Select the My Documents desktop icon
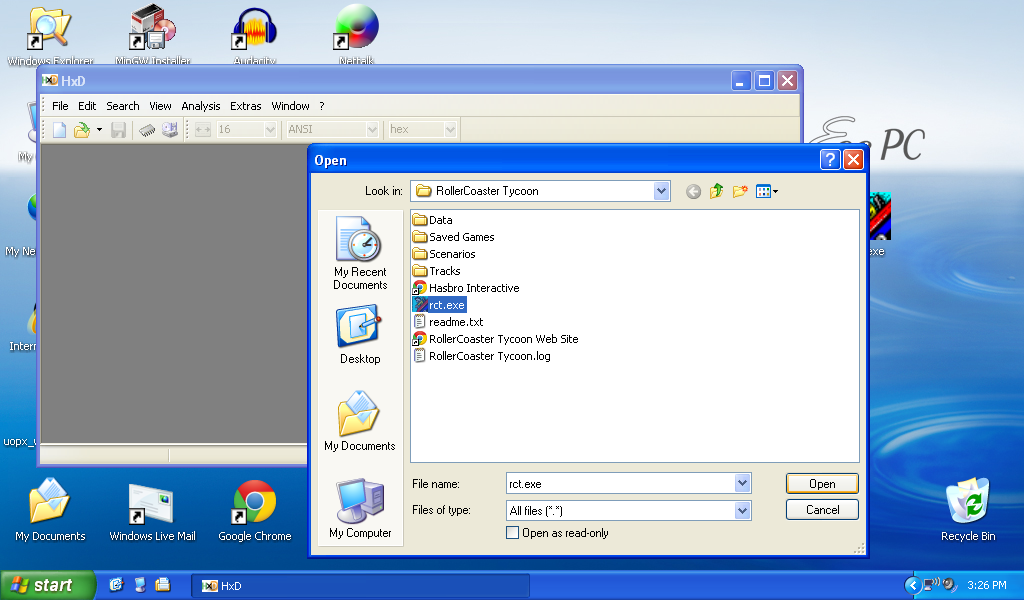This screenshot has width=1024, height=600. (x=50, y=510)
